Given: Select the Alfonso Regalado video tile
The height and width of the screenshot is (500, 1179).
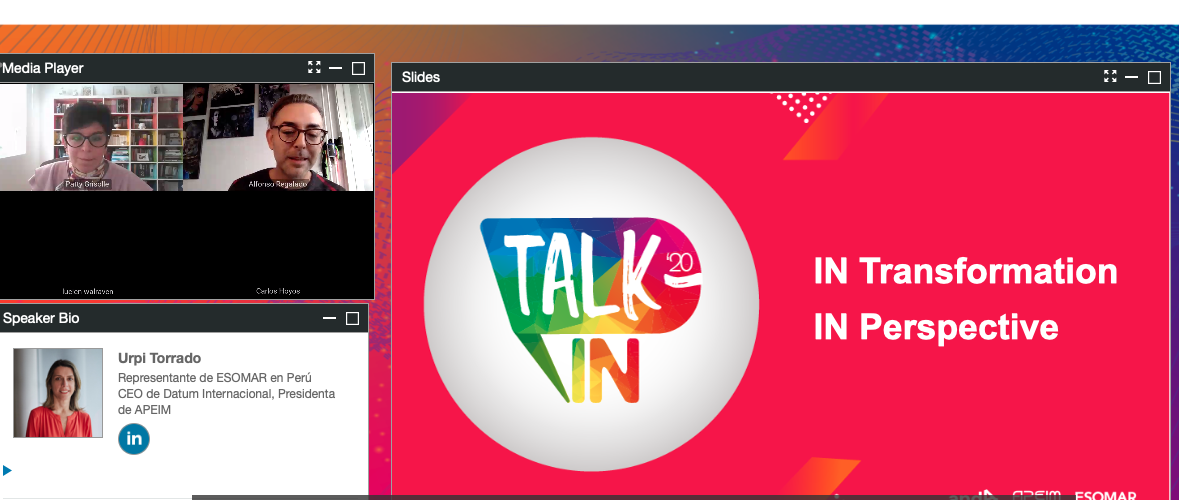Looking at the screenshot, I should point(278,138).
